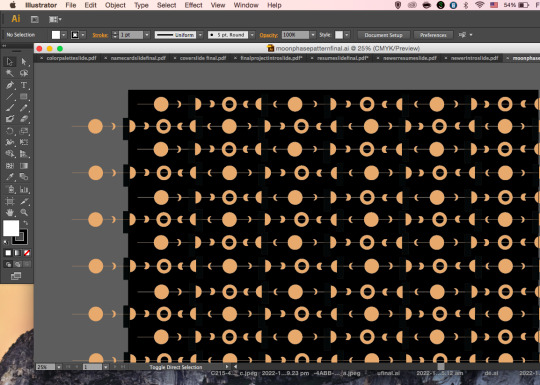Open the Effect menu
540x385 pixels.
(193, 5)
